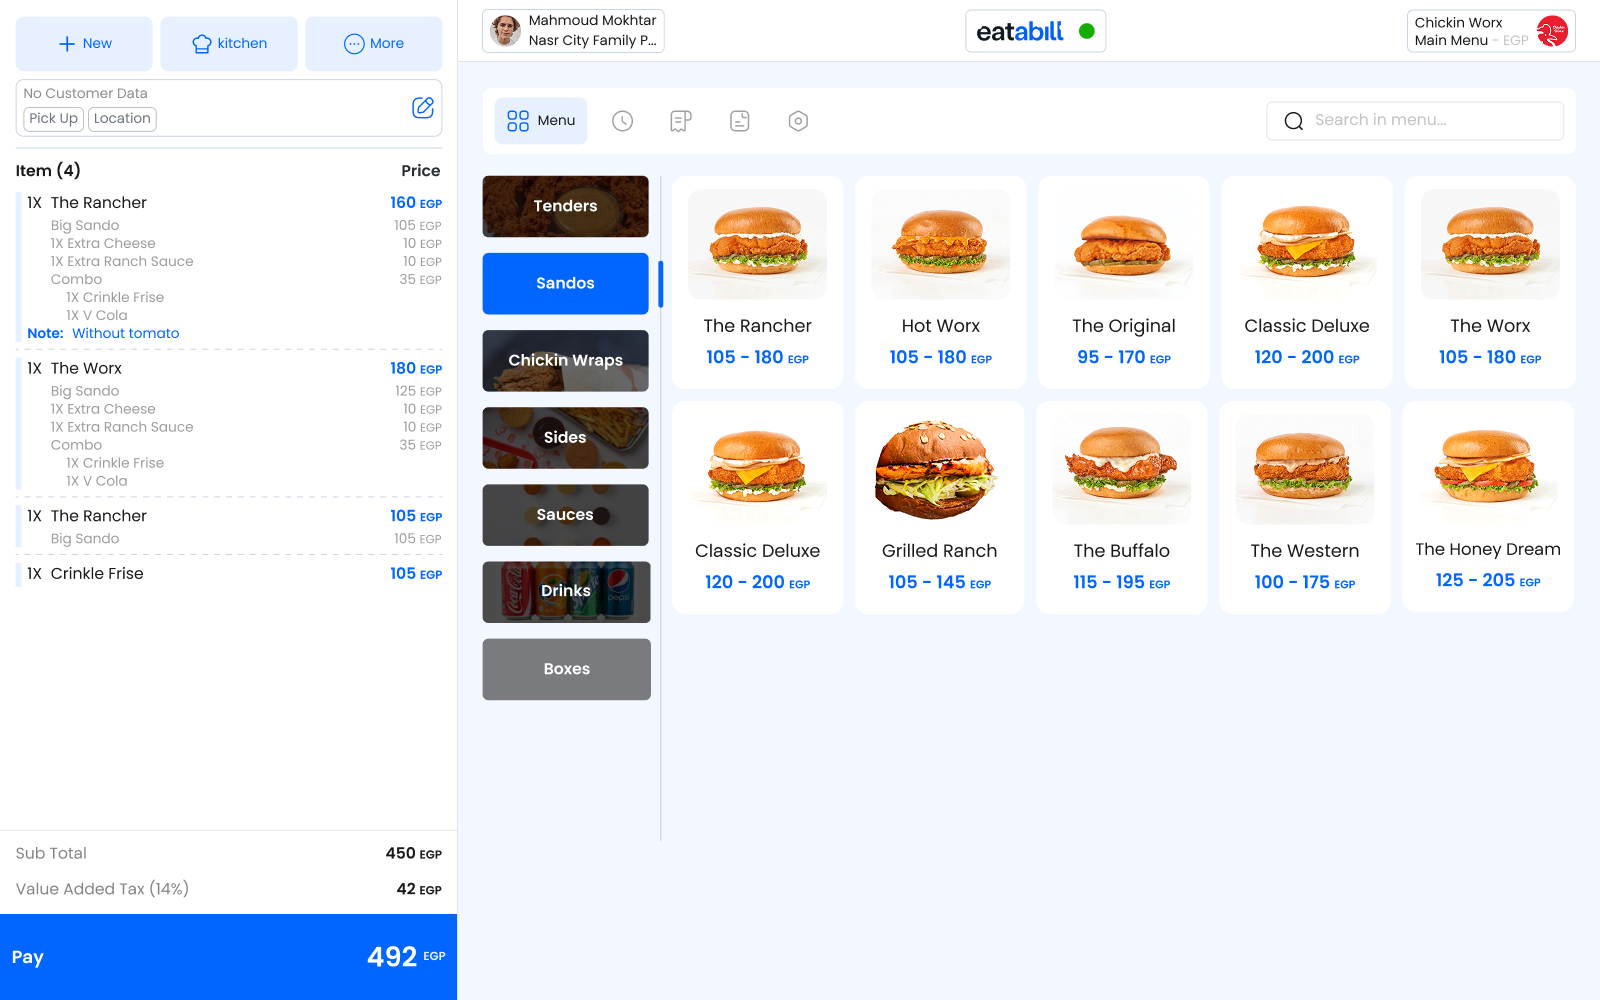
Task: Click the edit customer data icon
Action: 423,107
